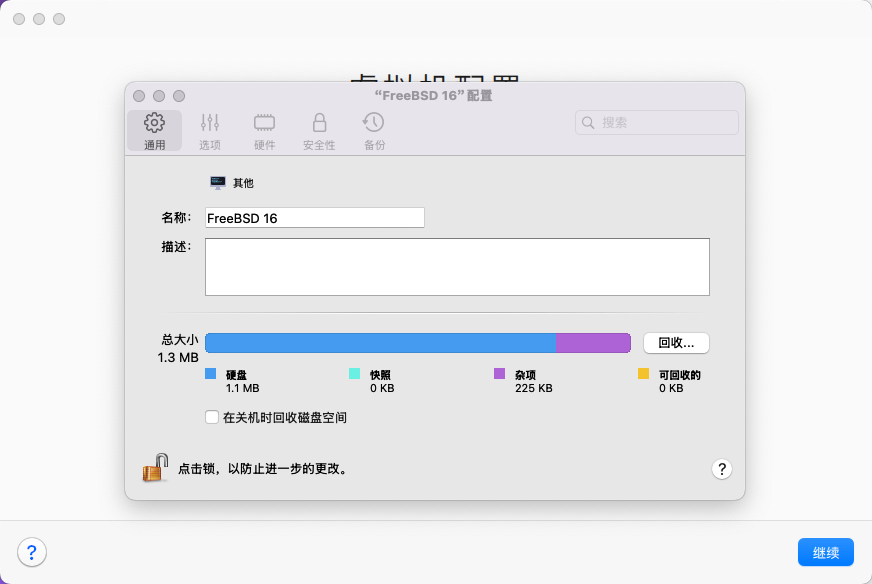The image size is (872, 584).
Task: Click the purple 杂项 legend swatch
Action: [499, 373]
